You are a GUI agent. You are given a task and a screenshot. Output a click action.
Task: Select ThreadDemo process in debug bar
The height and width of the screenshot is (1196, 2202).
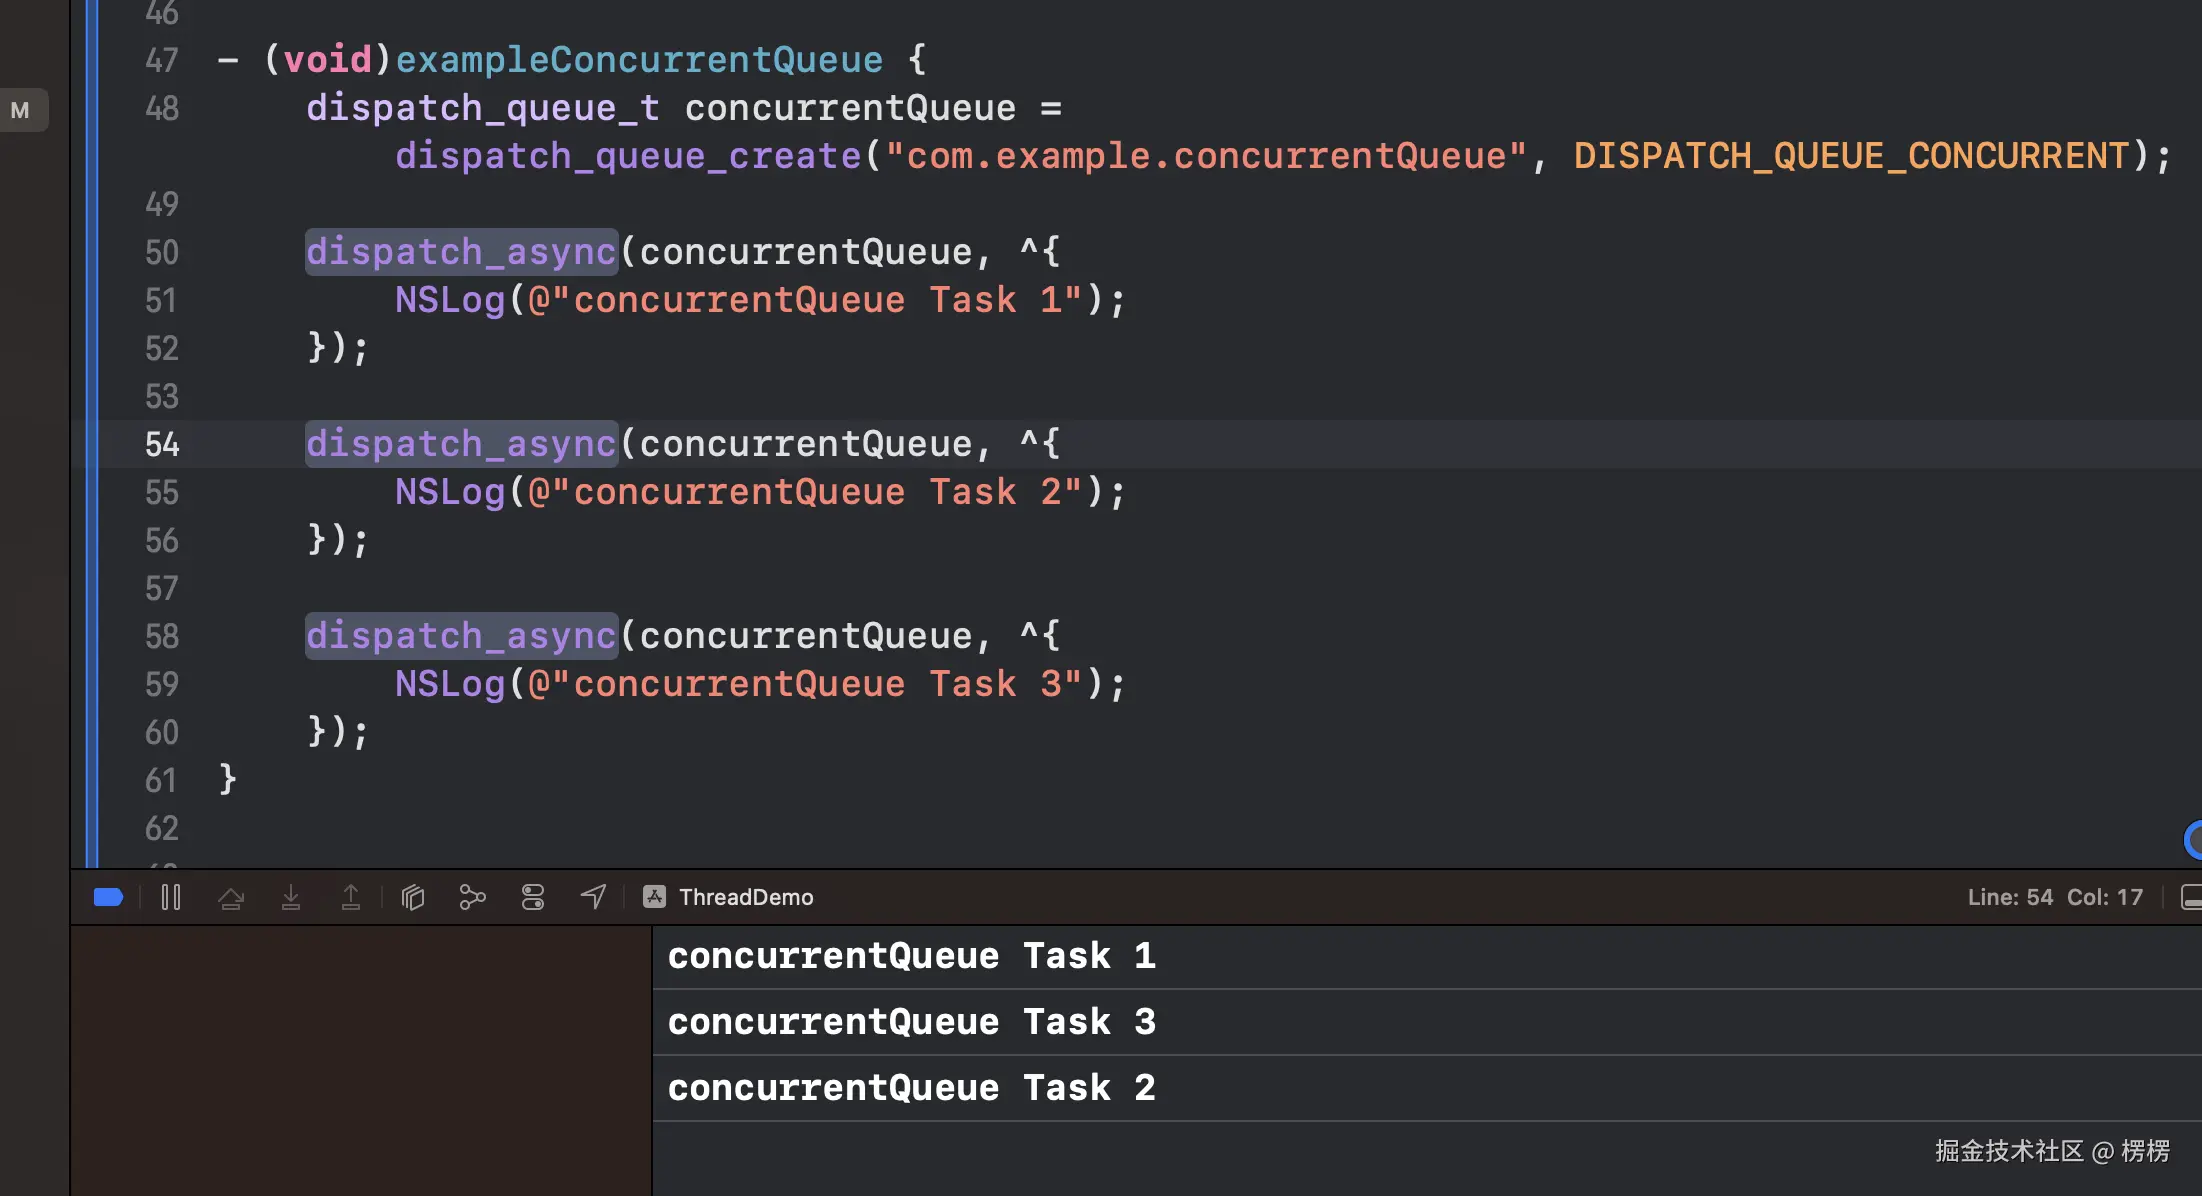(x=746, y=897)
